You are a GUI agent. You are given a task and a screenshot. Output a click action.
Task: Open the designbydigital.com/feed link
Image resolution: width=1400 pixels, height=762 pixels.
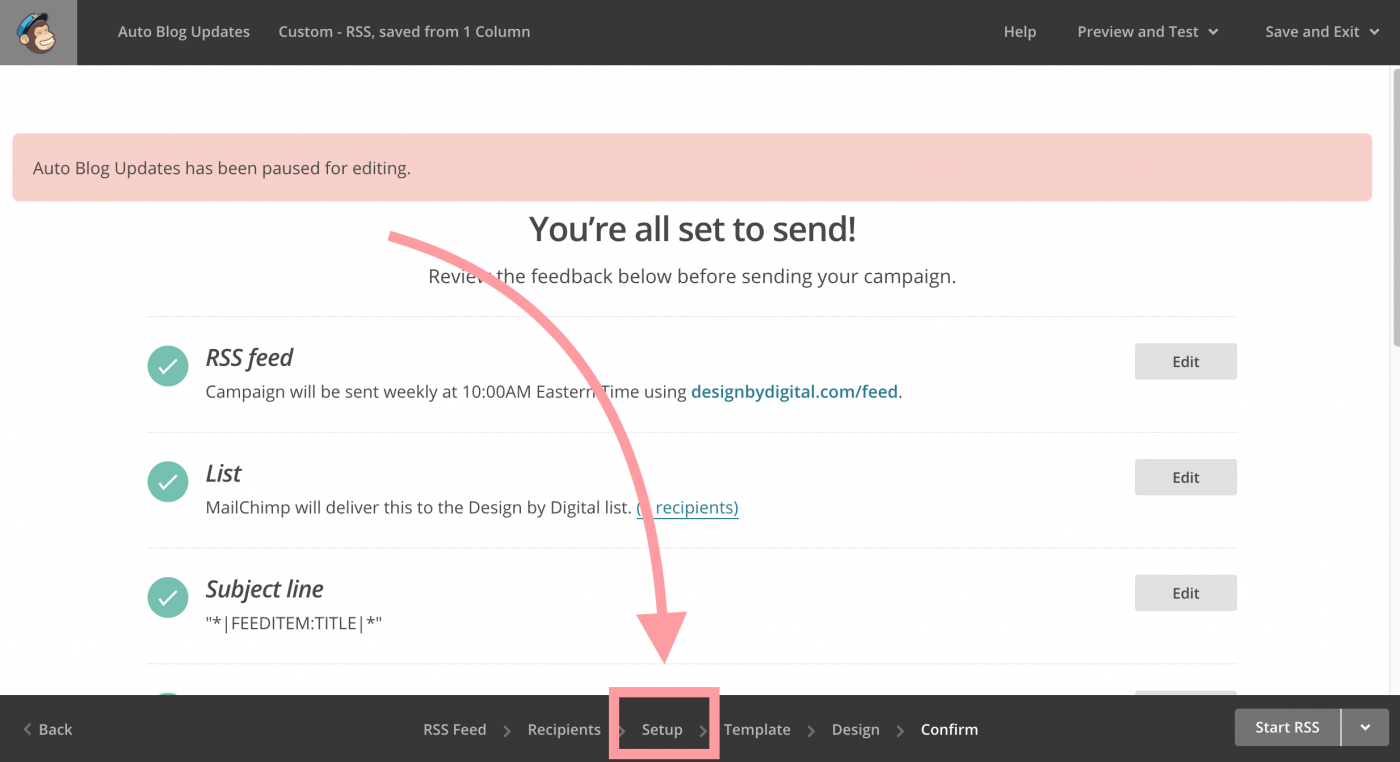coord(793,391)
